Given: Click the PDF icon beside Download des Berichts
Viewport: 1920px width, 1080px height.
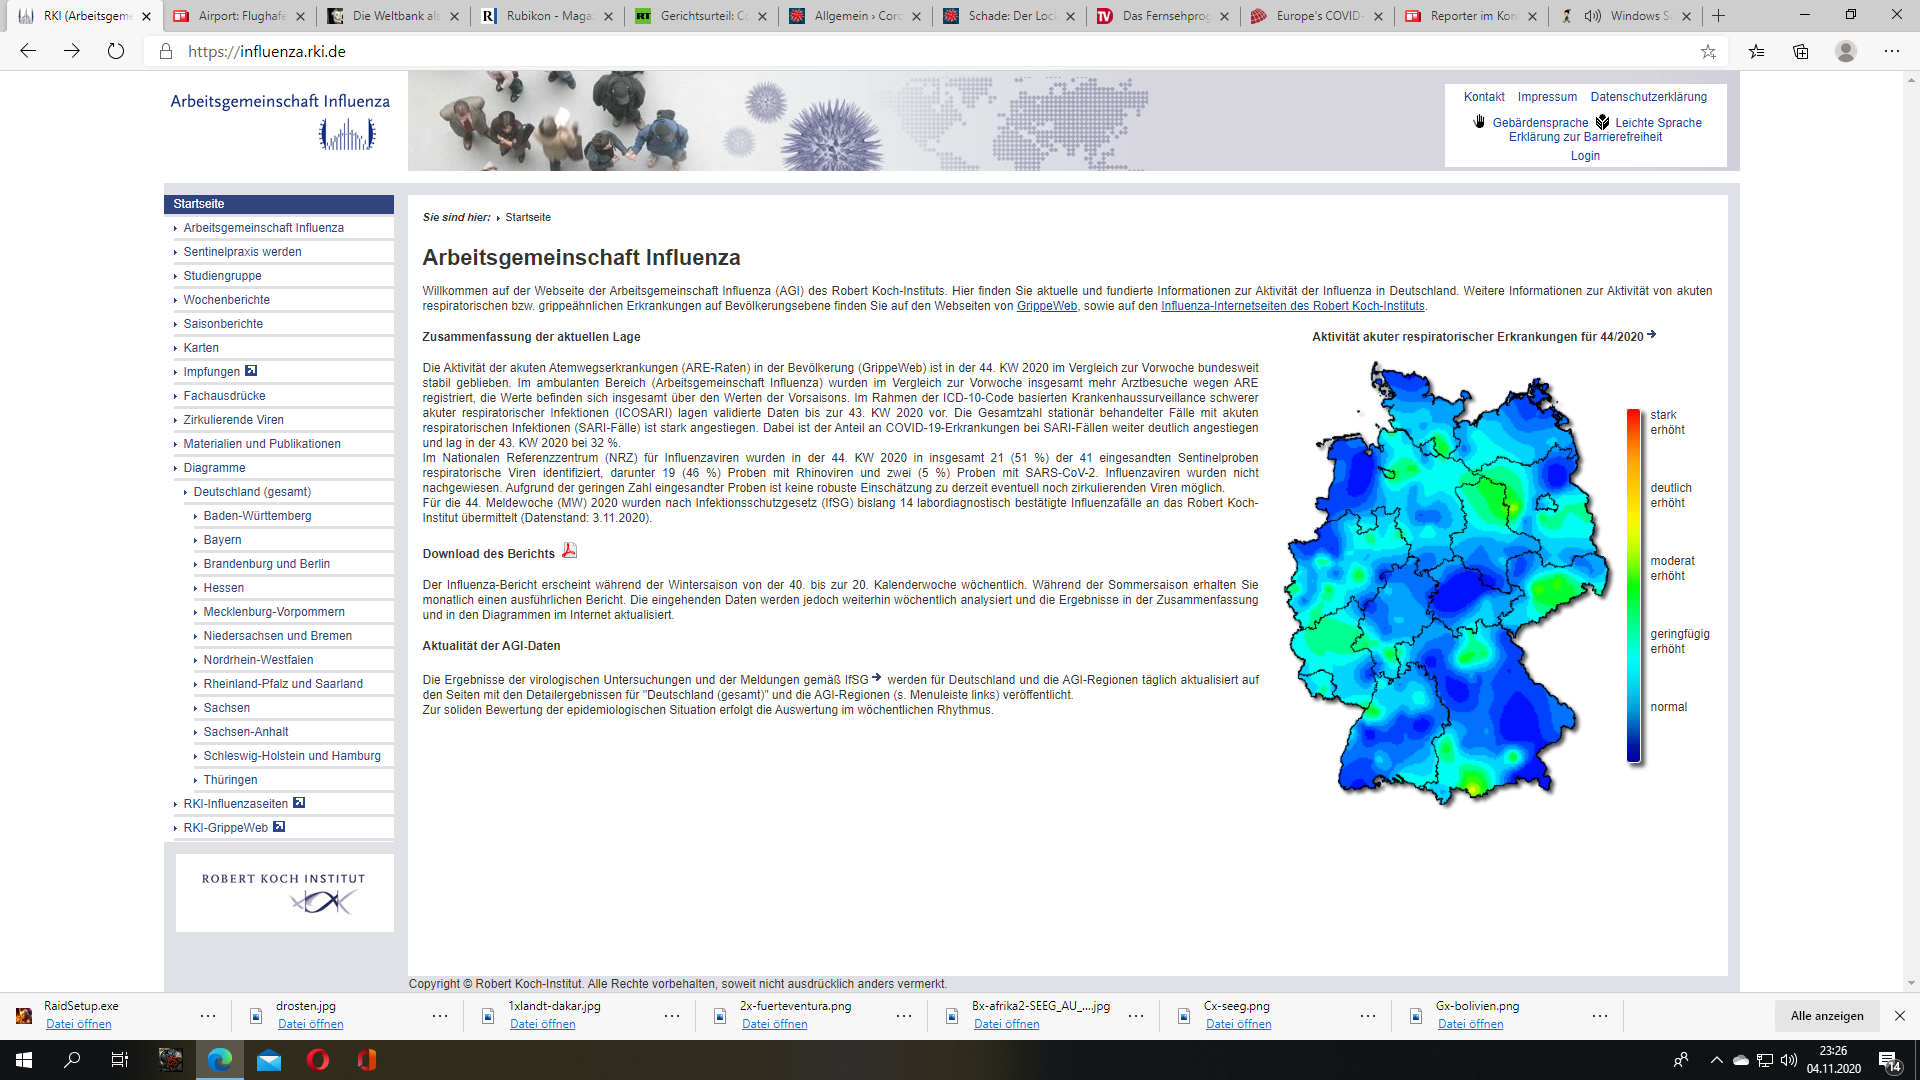Looking at the screenshot, I should 569,551.
